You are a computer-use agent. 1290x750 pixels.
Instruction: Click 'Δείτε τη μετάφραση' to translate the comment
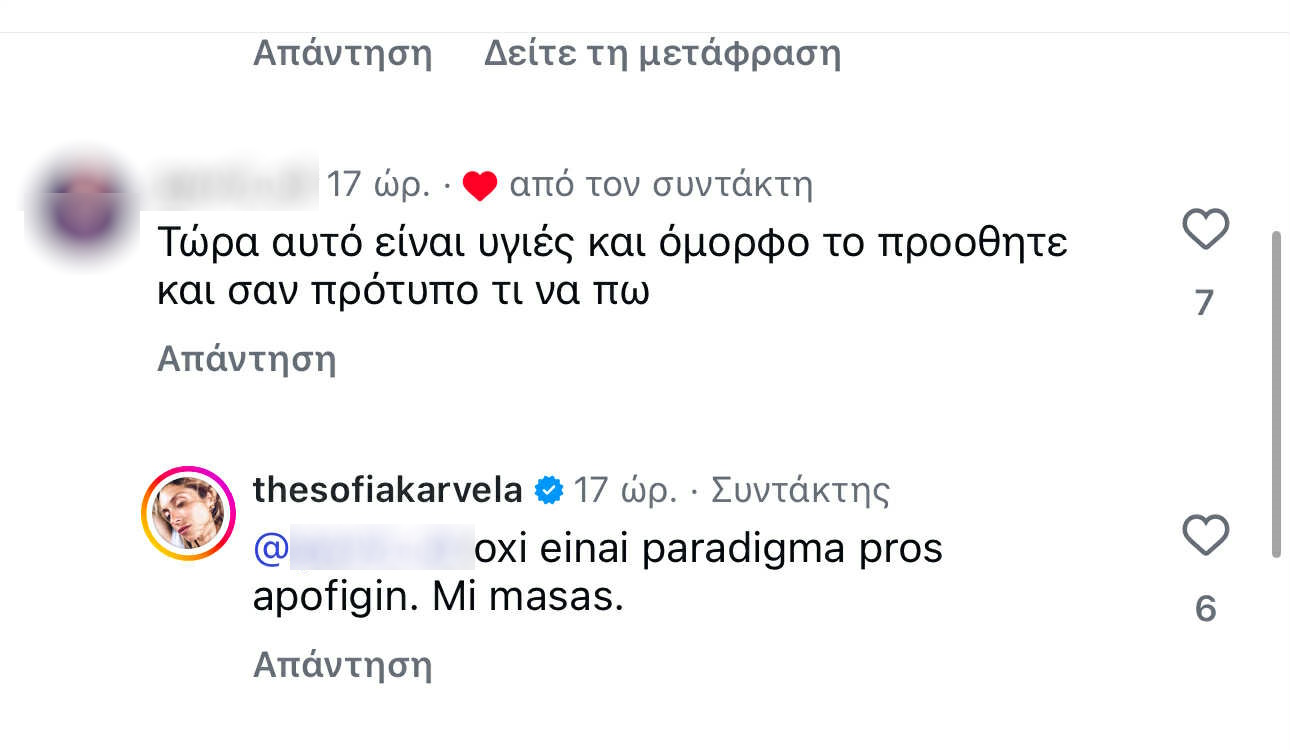coord(662,53)
